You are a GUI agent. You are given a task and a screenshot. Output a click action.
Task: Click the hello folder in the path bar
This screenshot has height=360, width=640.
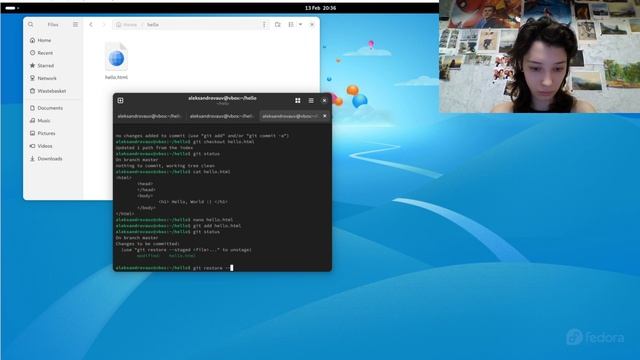(x=153, y=24)
